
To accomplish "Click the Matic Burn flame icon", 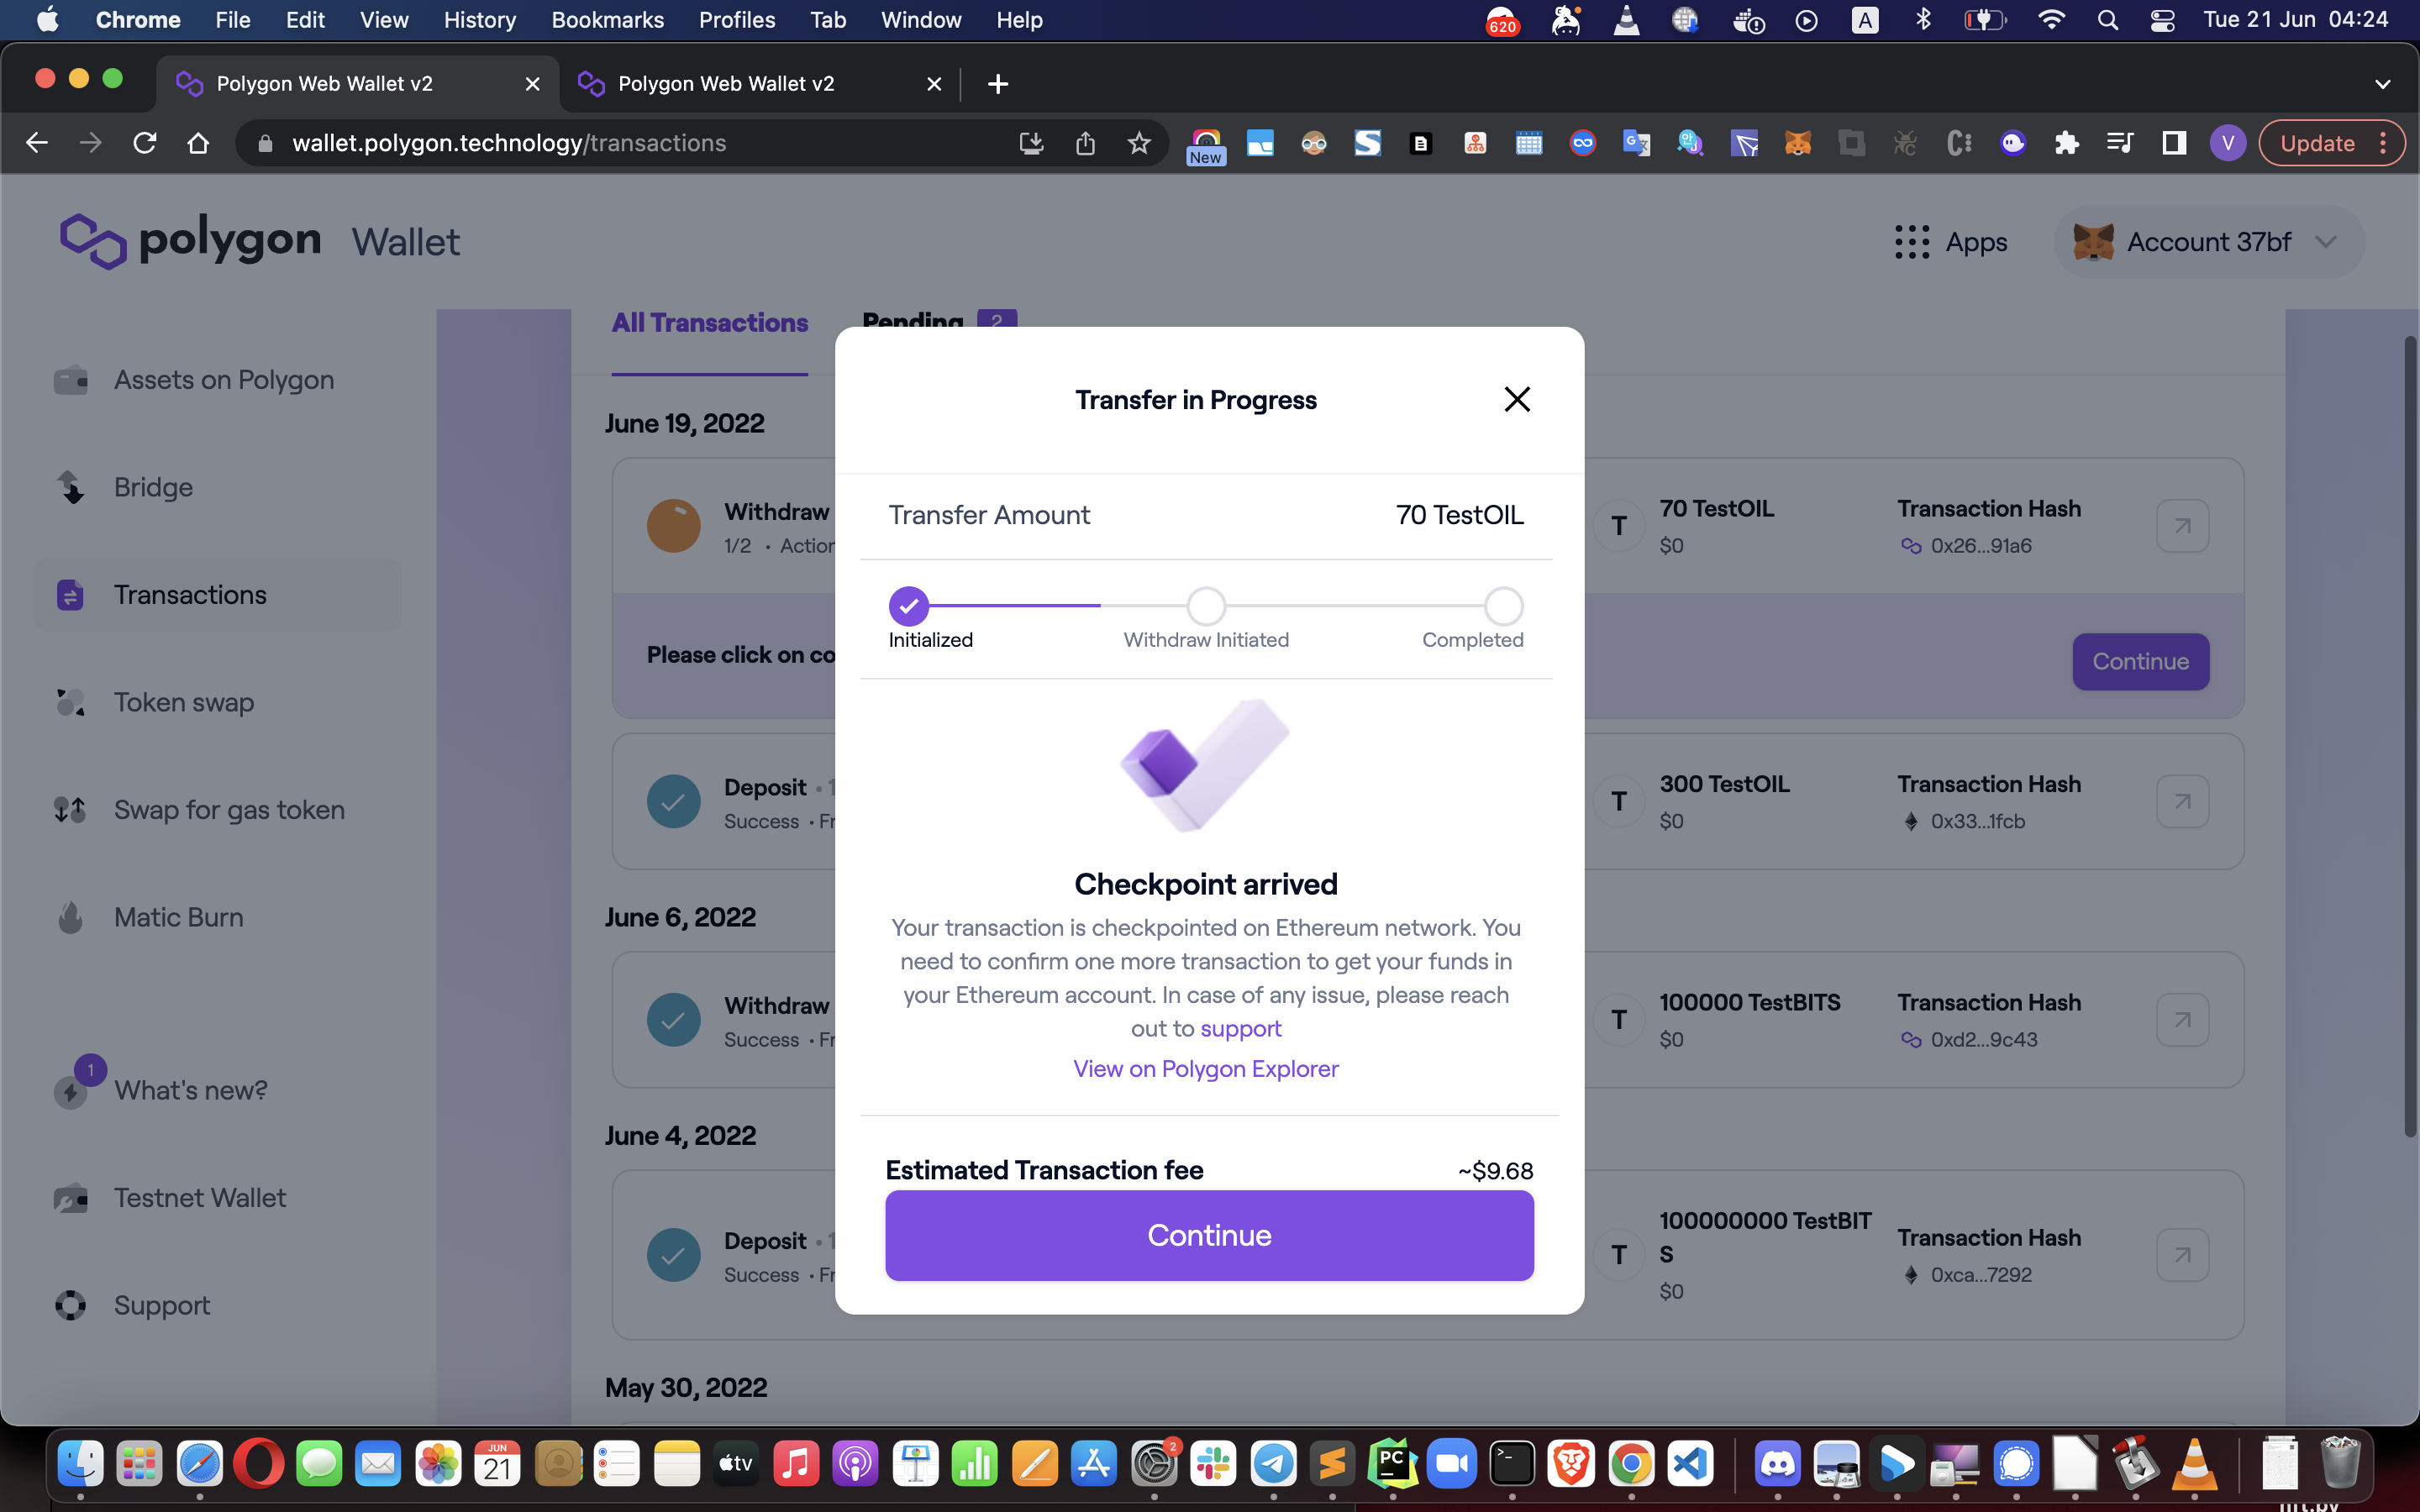I will [x=70, y=917].
